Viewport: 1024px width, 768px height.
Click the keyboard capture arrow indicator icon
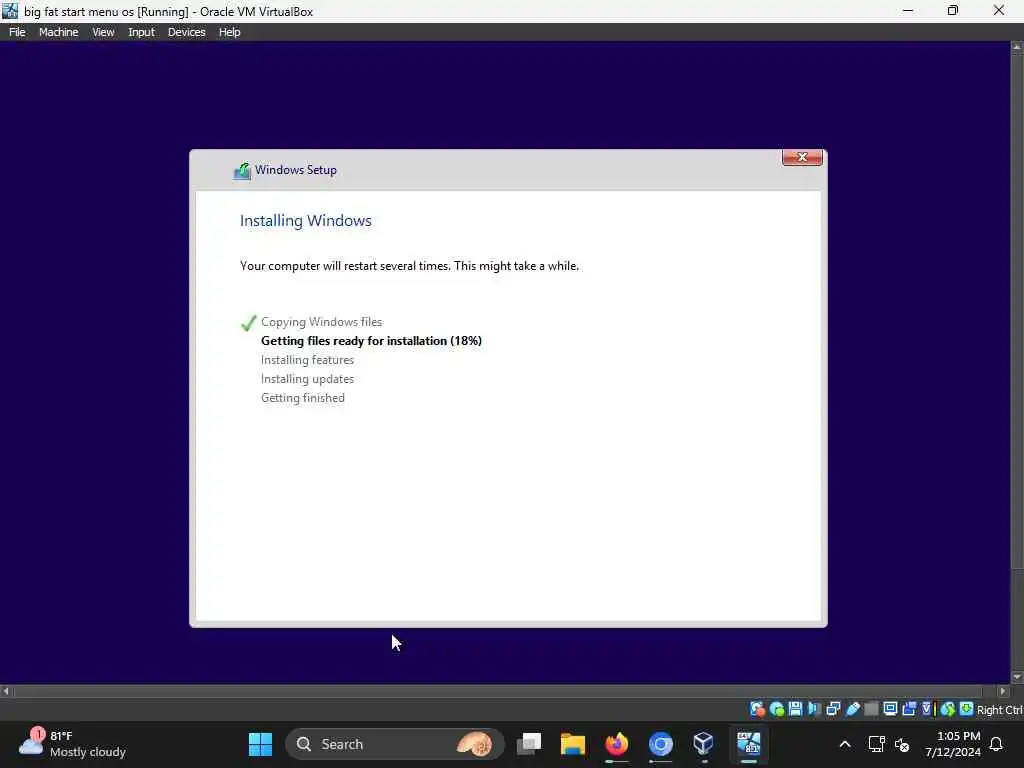[967, 709]
